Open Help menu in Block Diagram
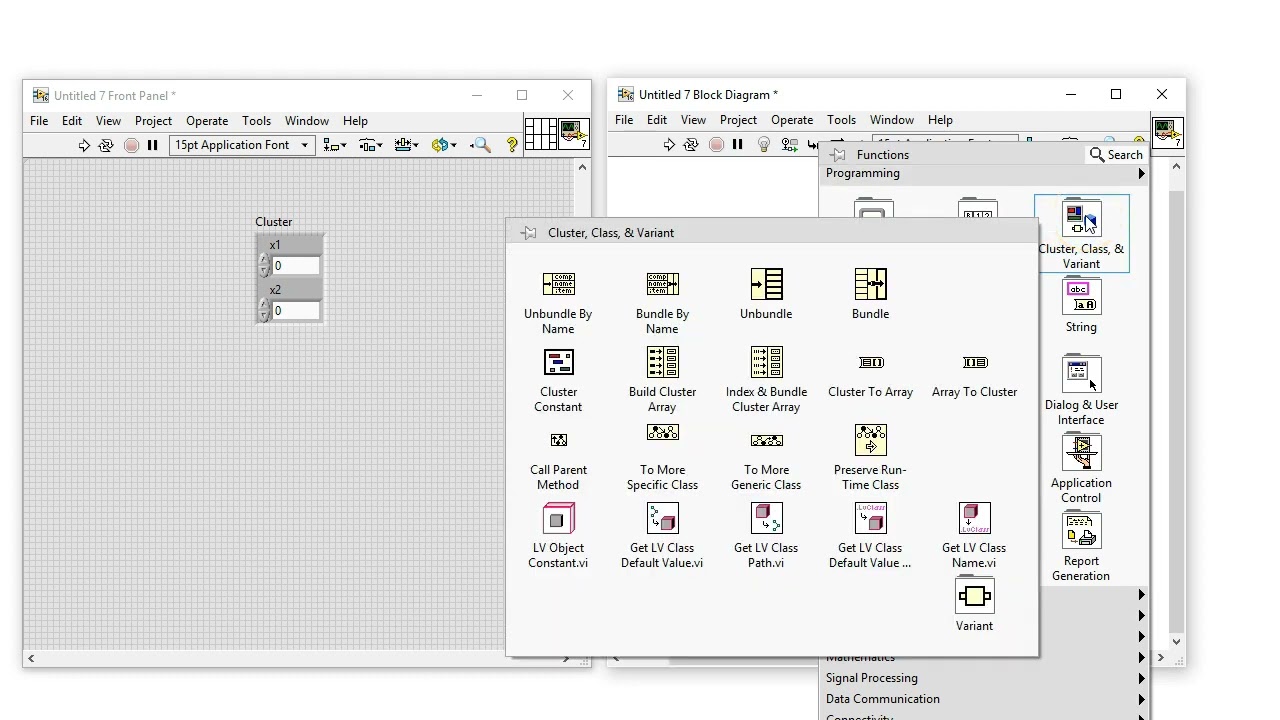The height and width of the screenshot is (720, 1280). [940, 120]
